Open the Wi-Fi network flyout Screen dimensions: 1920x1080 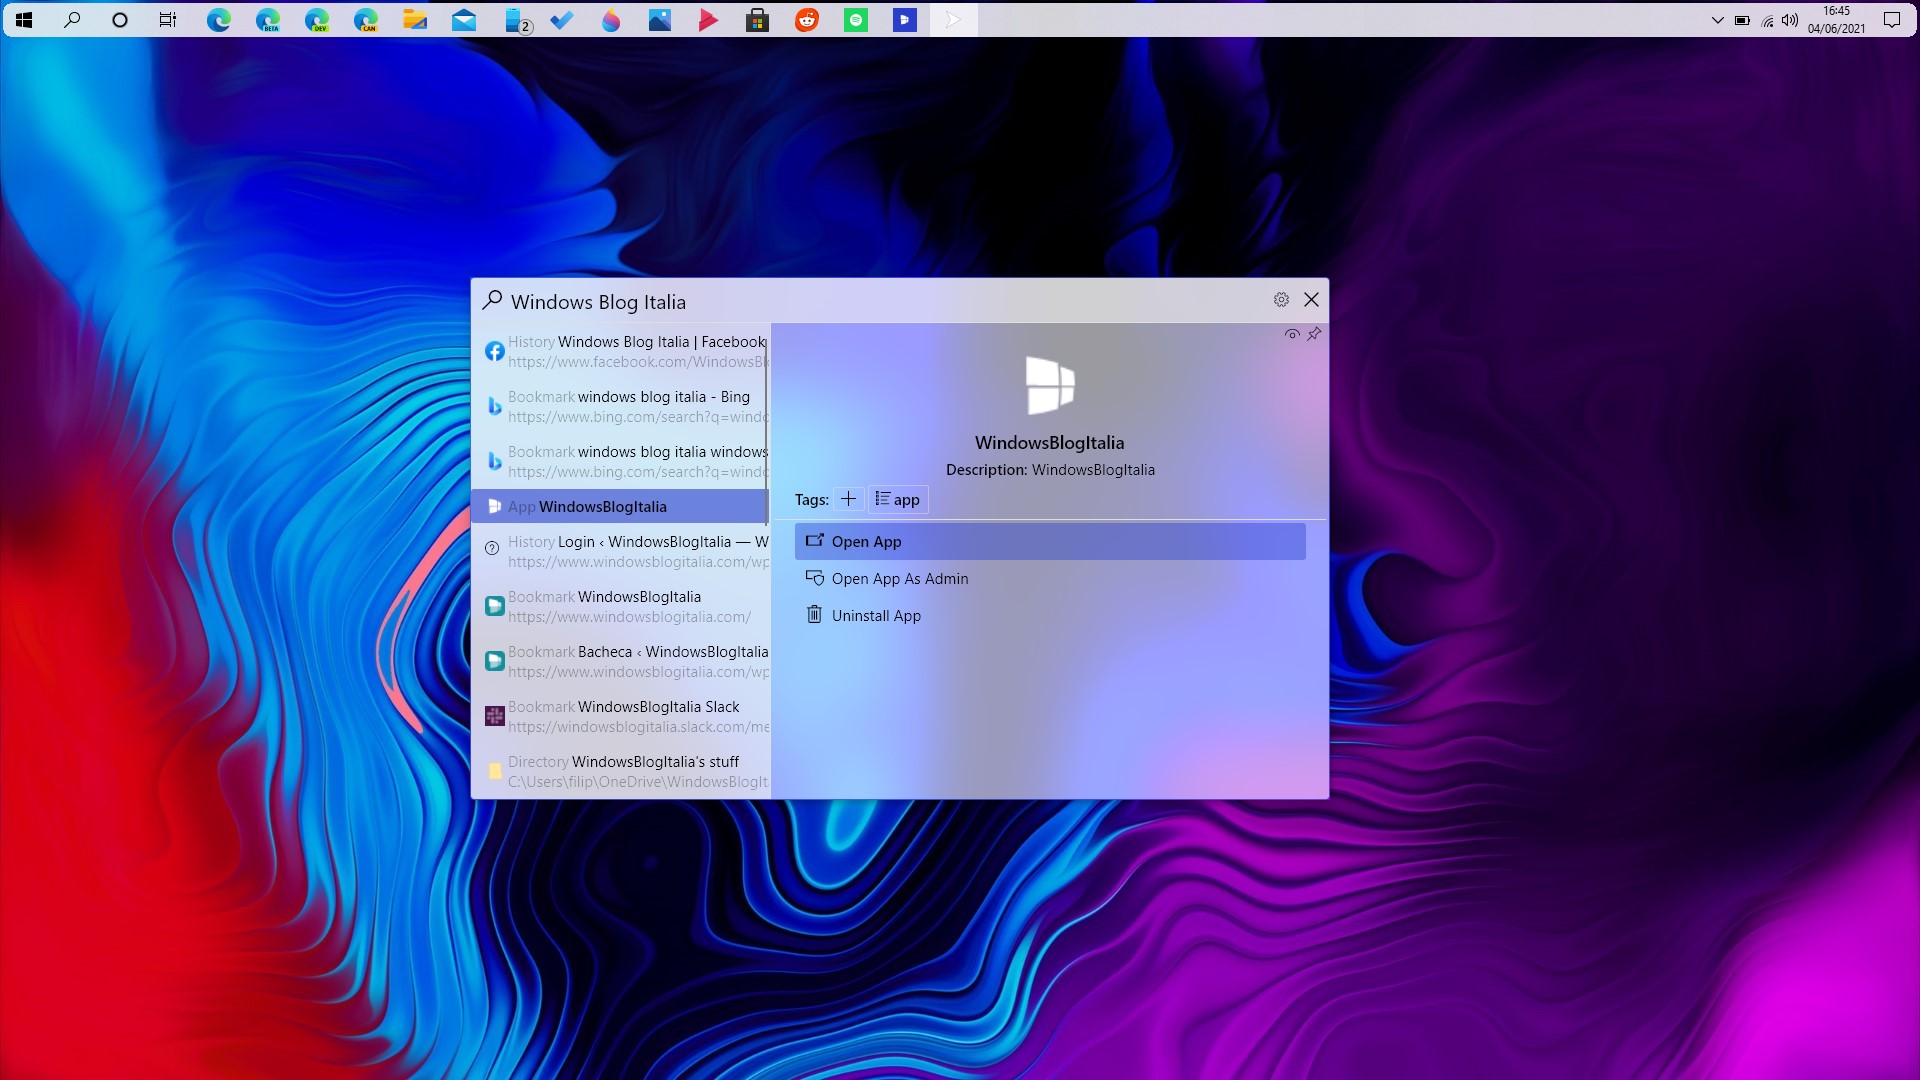coord(1767,19)
